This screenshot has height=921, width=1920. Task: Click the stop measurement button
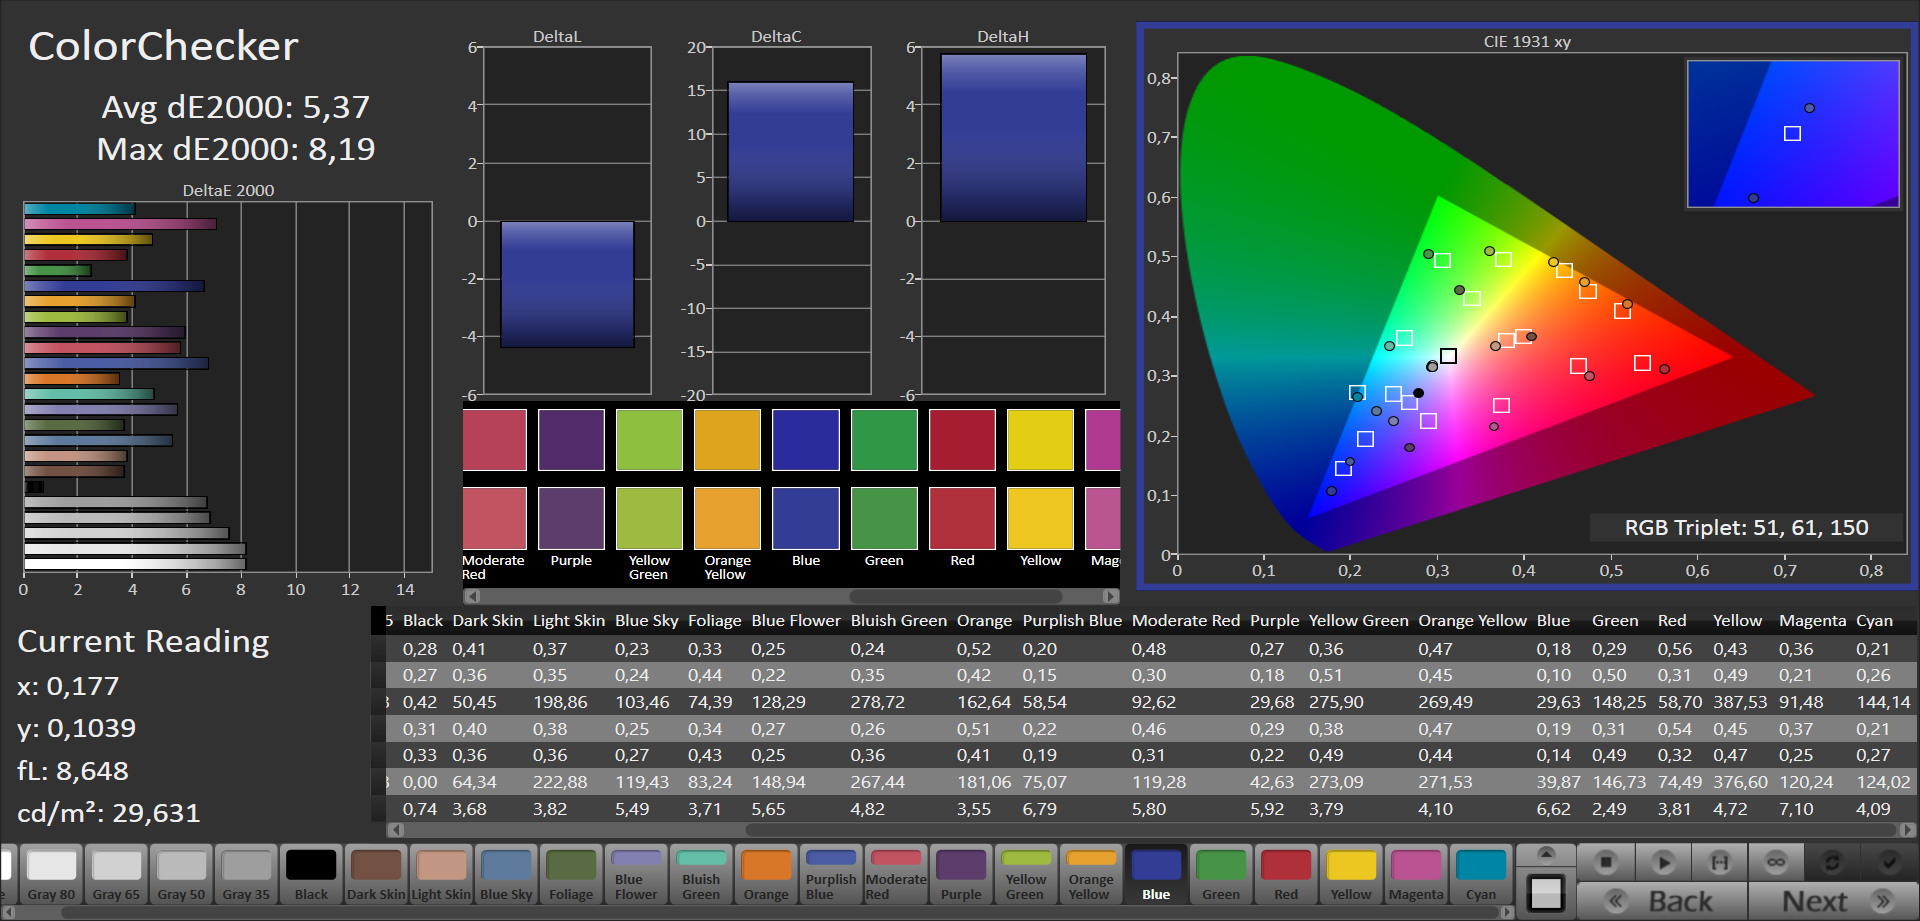point(1606,862)
